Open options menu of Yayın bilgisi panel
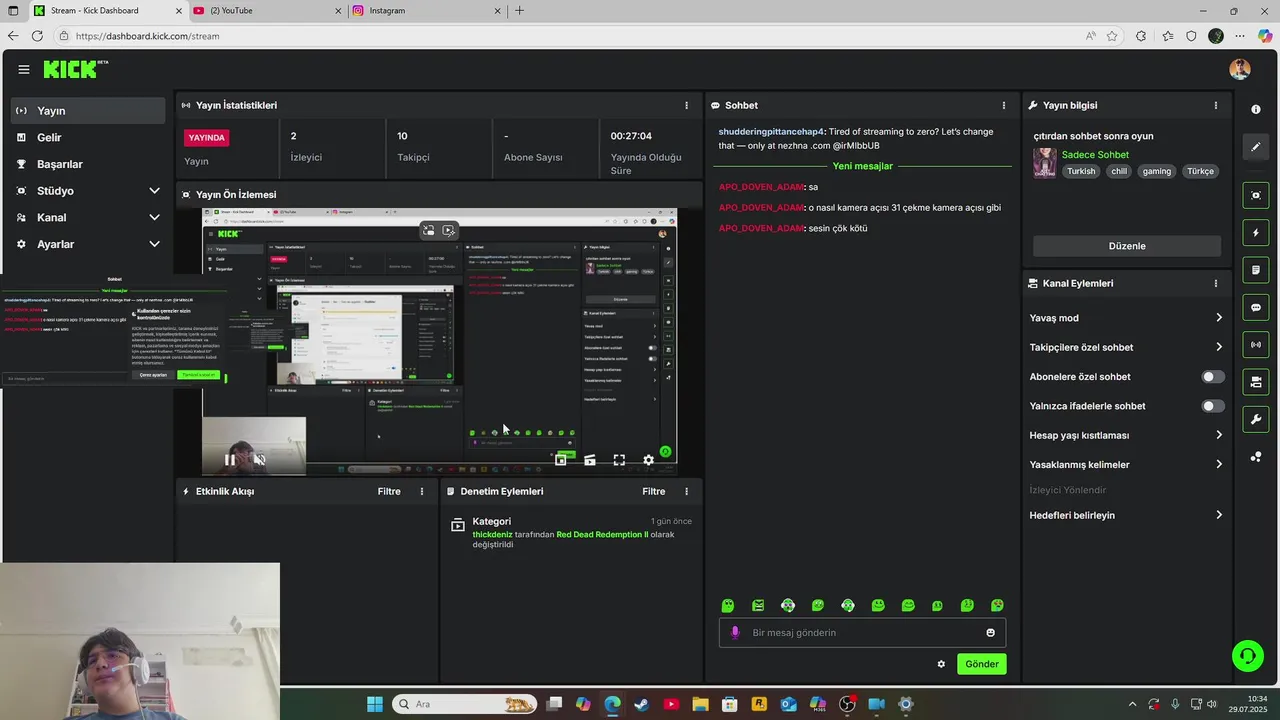Screen dimensions: 1280x720 coord(1216,105)
